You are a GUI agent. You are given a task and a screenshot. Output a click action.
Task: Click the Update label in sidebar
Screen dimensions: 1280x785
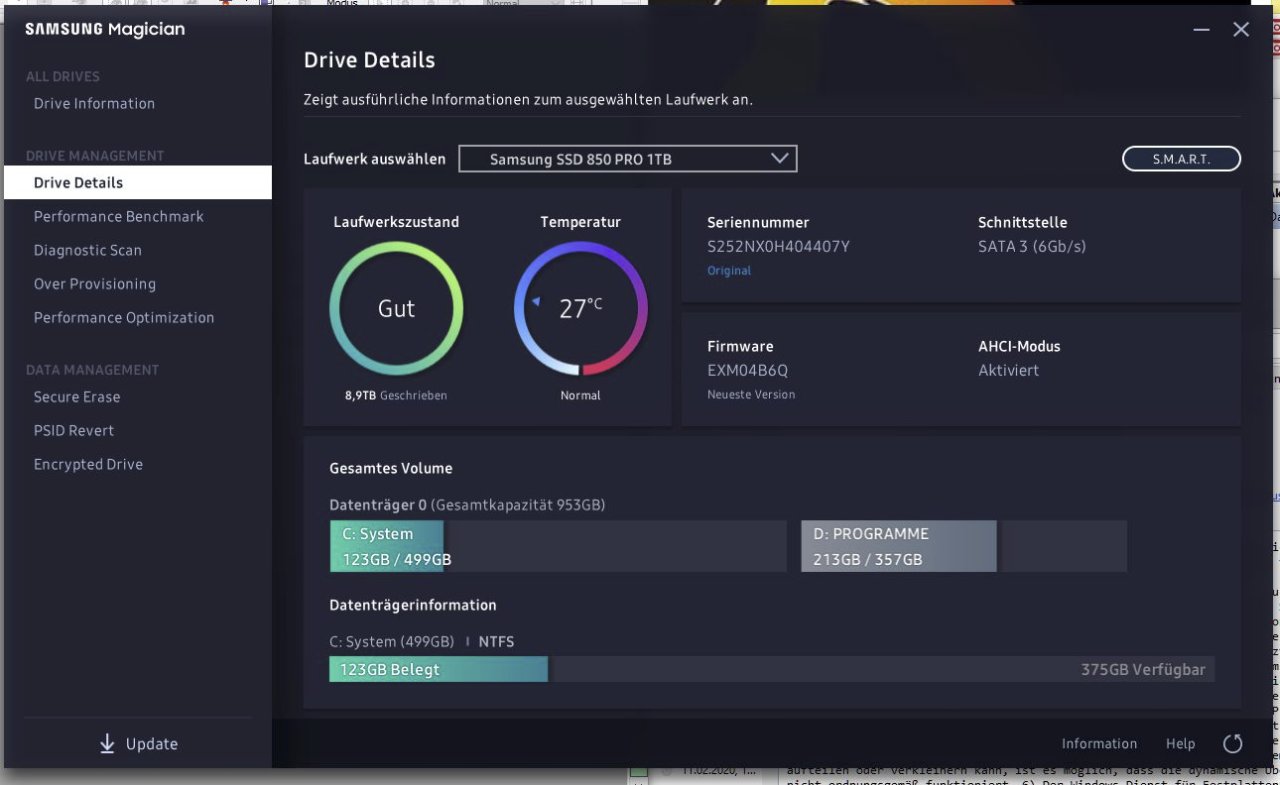[x=152, y=744]
